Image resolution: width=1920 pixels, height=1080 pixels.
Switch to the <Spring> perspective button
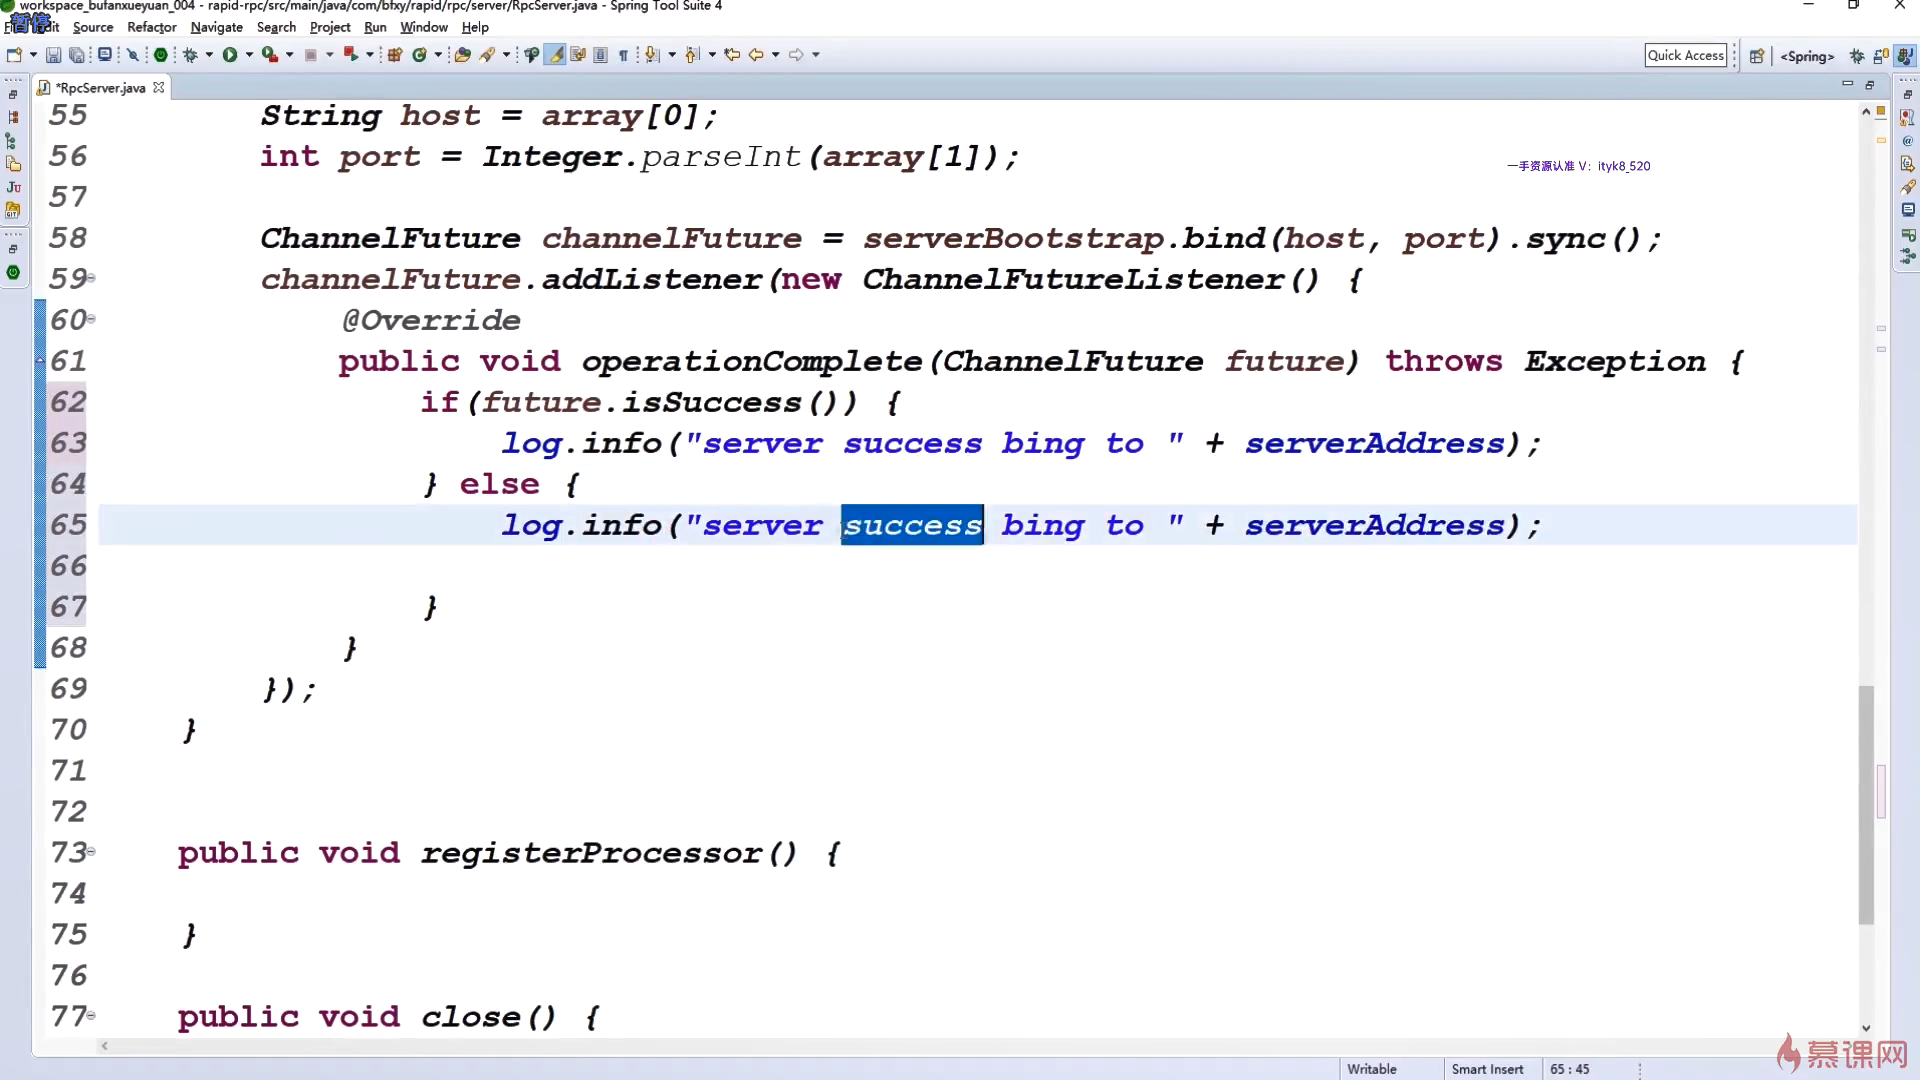tap(1807, 56)
